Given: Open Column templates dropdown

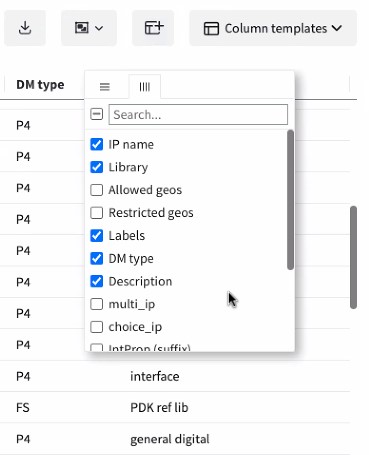Looking at the screenshot, I should 273,28.
